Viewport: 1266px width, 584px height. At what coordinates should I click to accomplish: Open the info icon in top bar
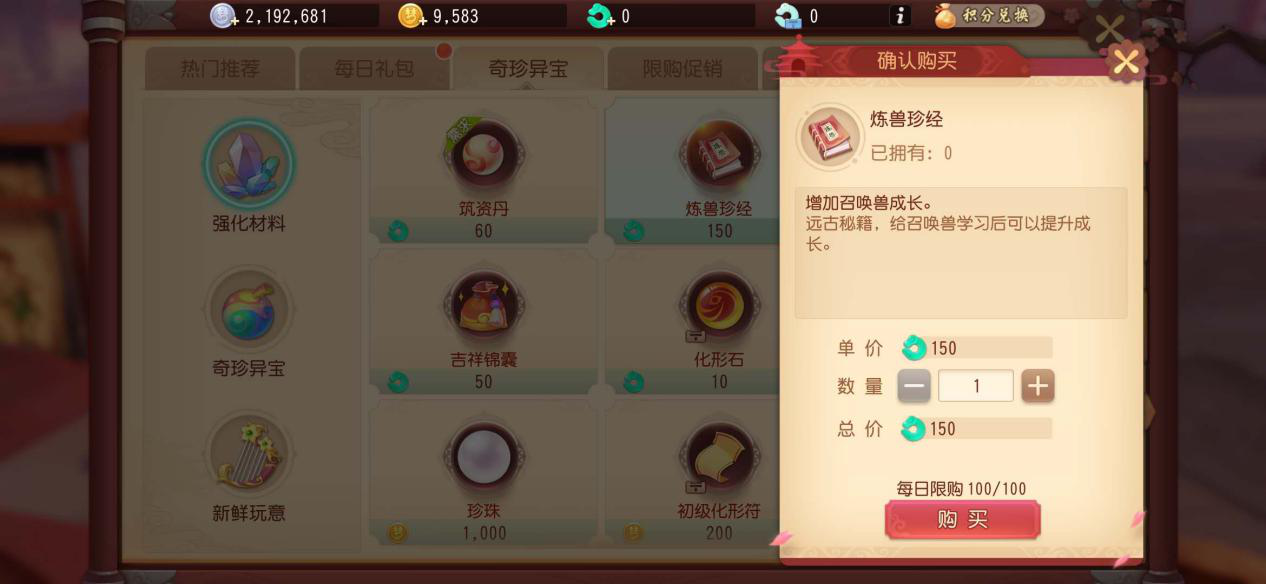900,16
